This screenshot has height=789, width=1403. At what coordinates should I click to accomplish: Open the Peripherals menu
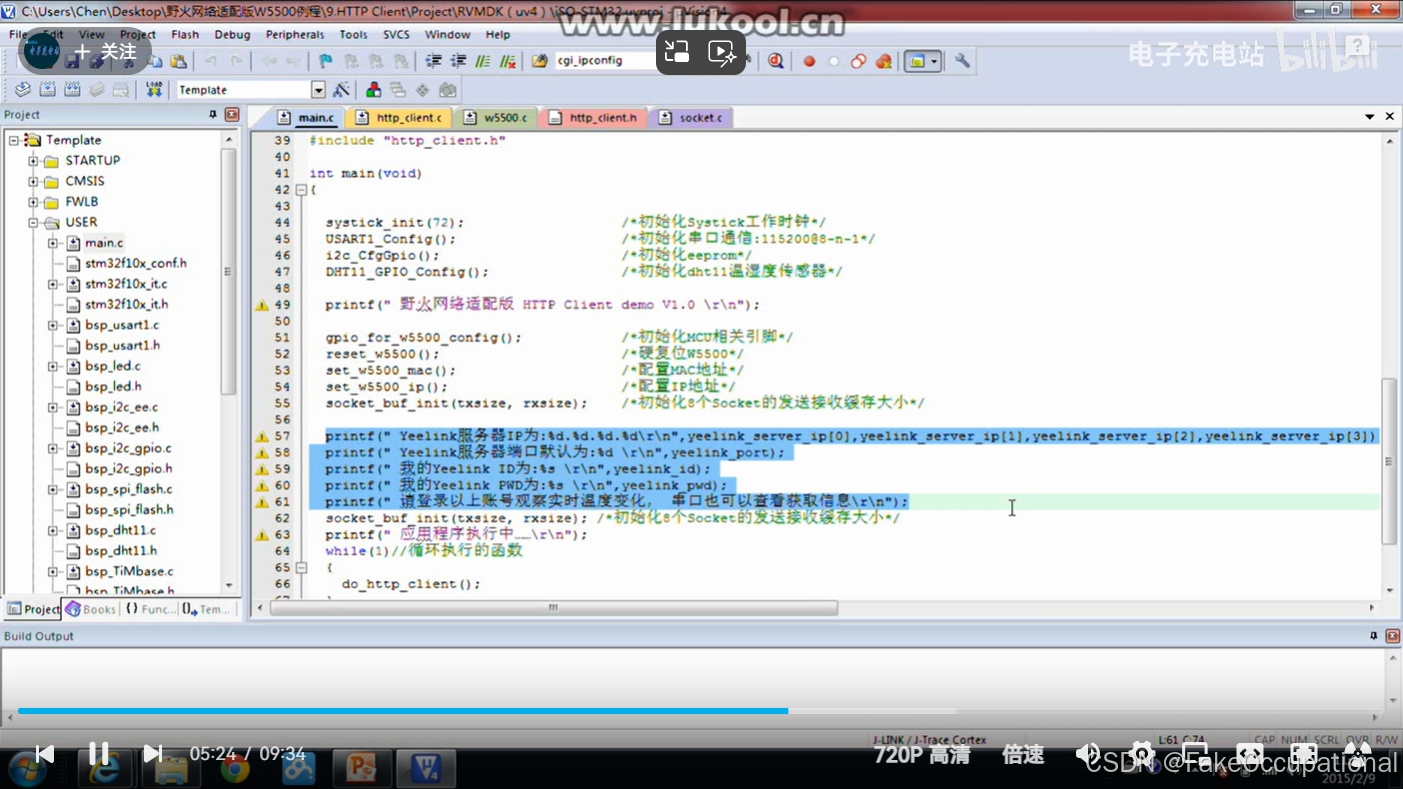295,34
